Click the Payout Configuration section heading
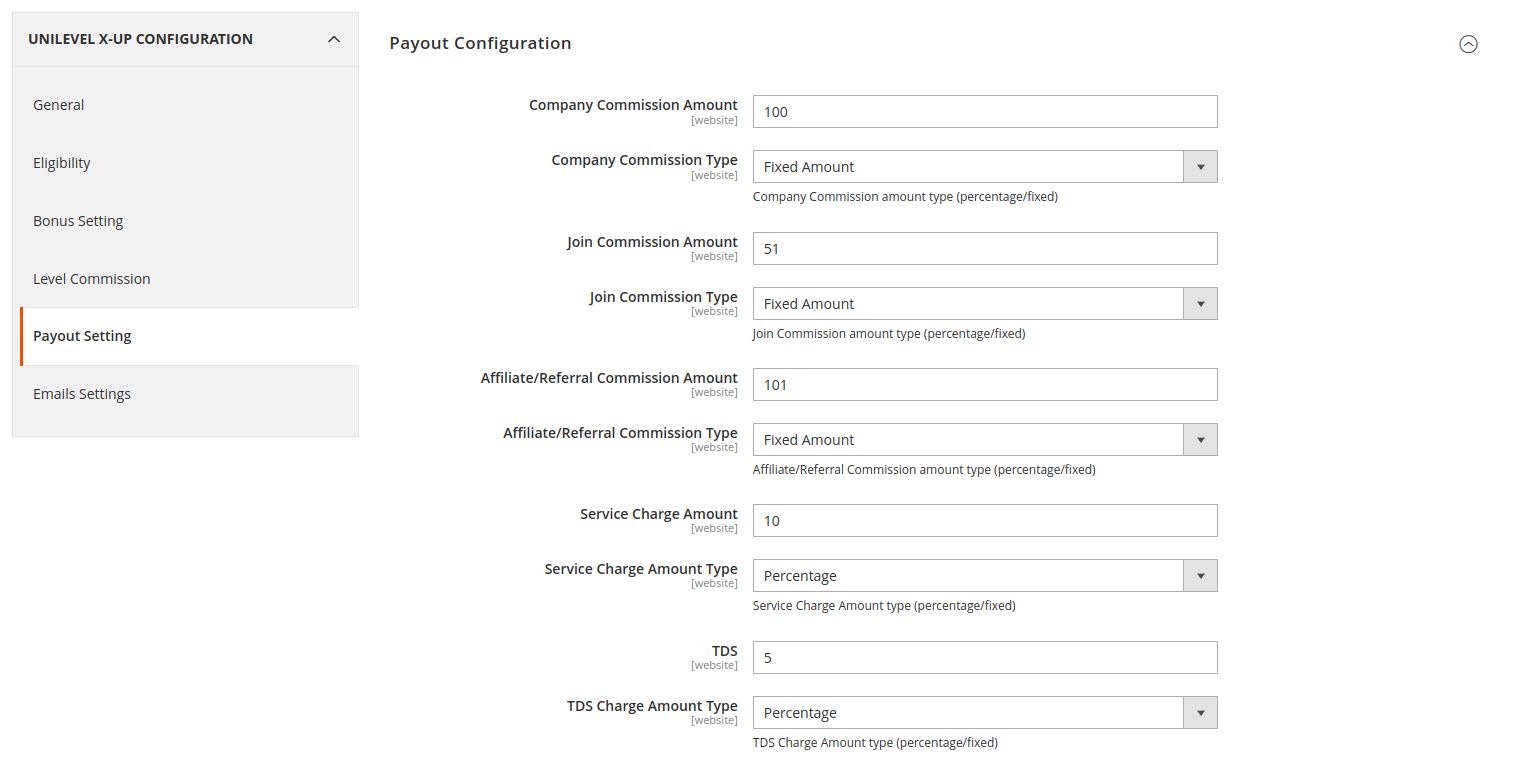 coord(480,43)
